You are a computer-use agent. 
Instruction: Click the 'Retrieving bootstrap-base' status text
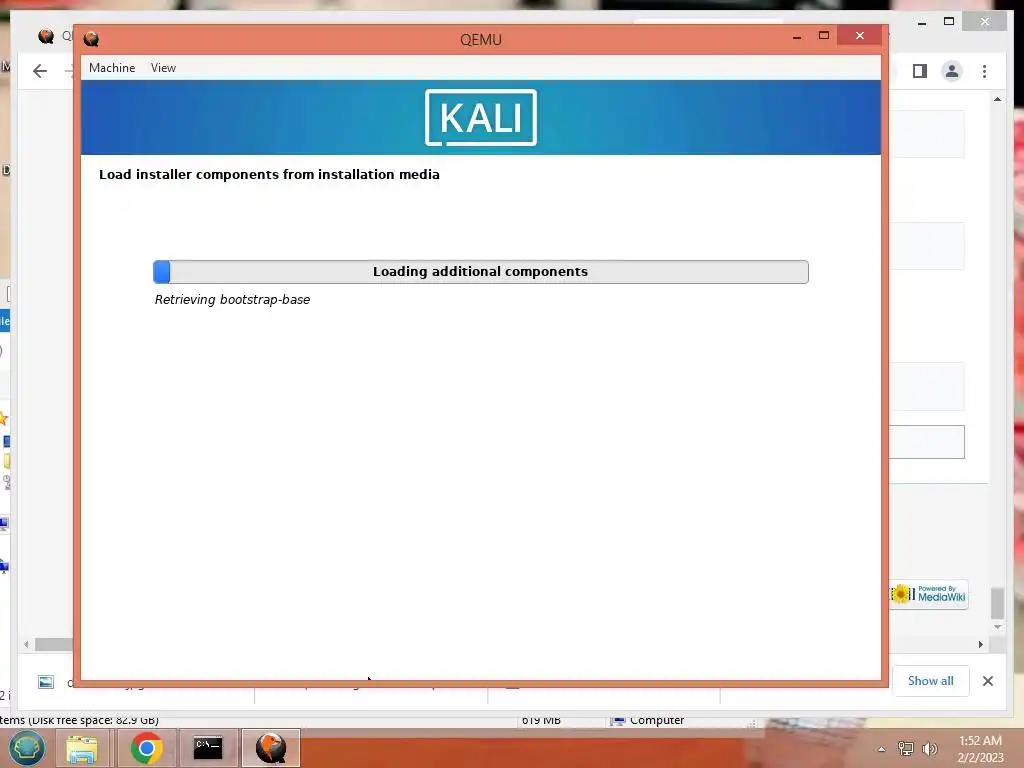point(232,300)
